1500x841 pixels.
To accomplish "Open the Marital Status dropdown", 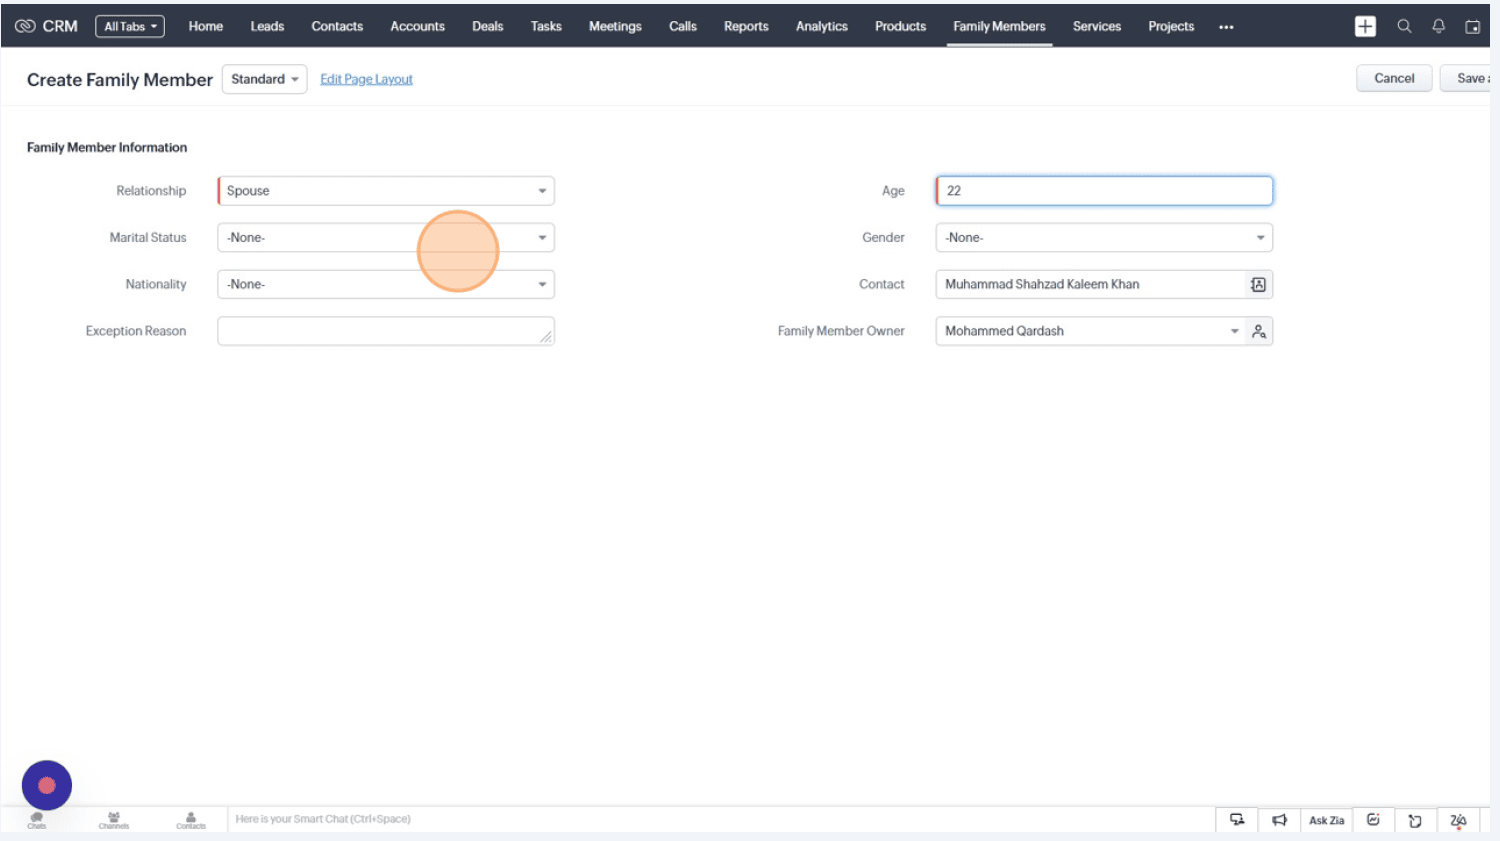I will click(386, 238).
